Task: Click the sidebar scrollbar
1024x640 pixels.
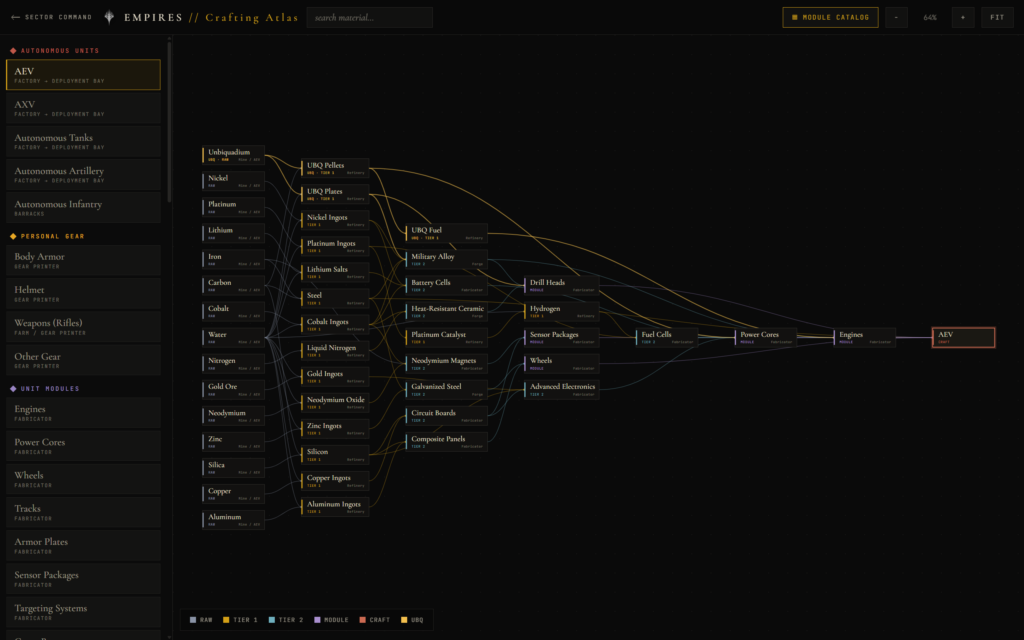Action: point(169,121)
